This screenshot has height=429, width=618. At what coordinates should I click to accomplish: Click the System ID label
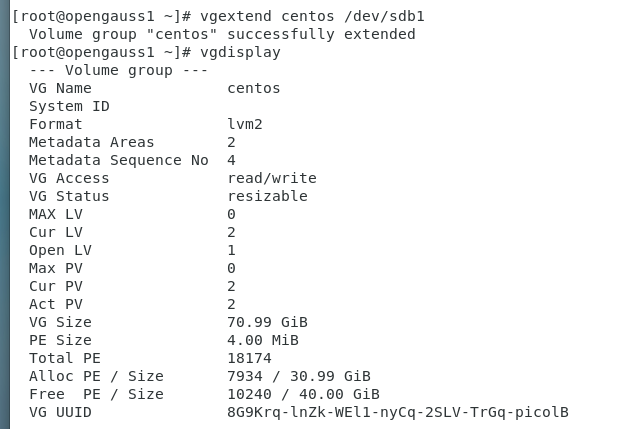[x=69, y=106]
